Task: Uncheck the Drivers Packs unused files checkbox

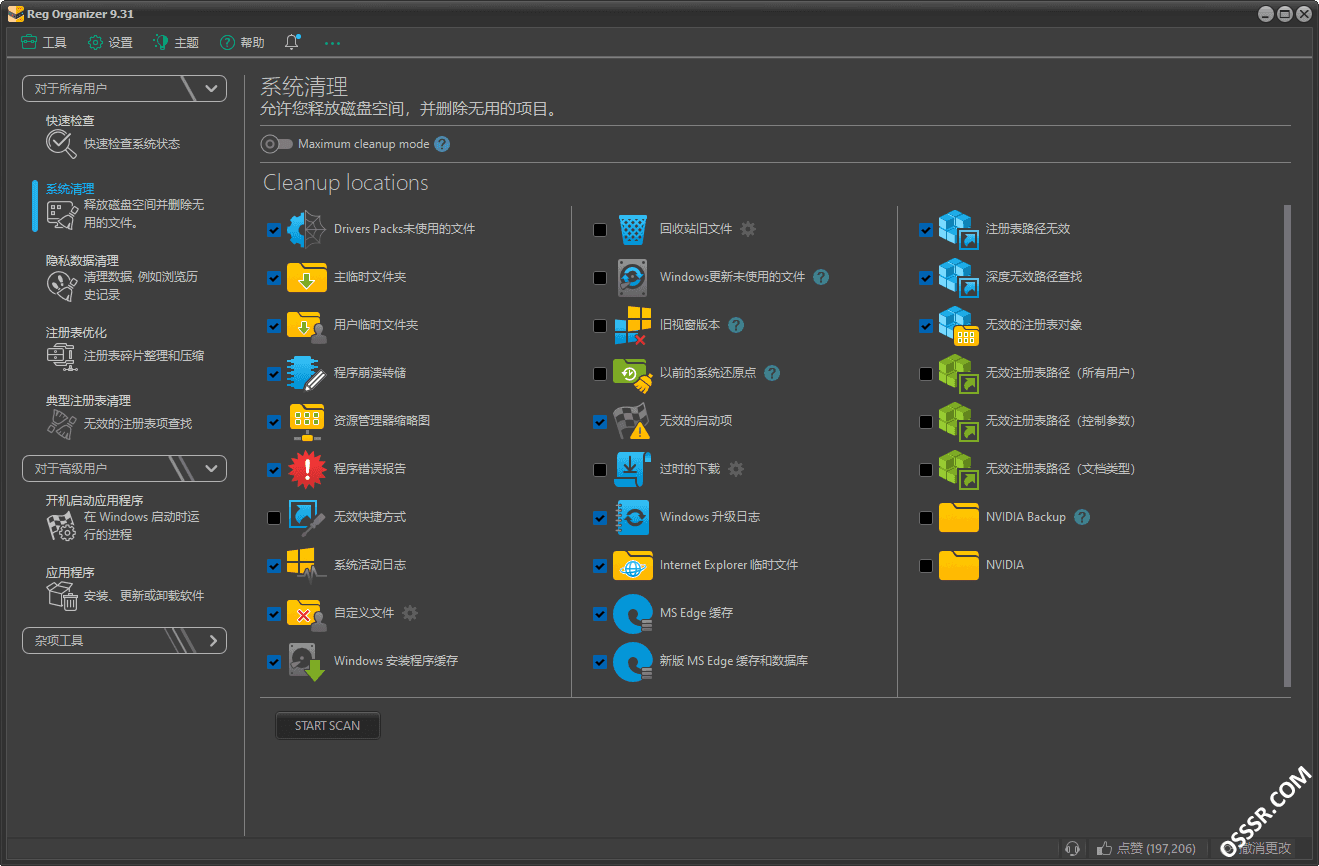Action: click(x=274, y=229)
